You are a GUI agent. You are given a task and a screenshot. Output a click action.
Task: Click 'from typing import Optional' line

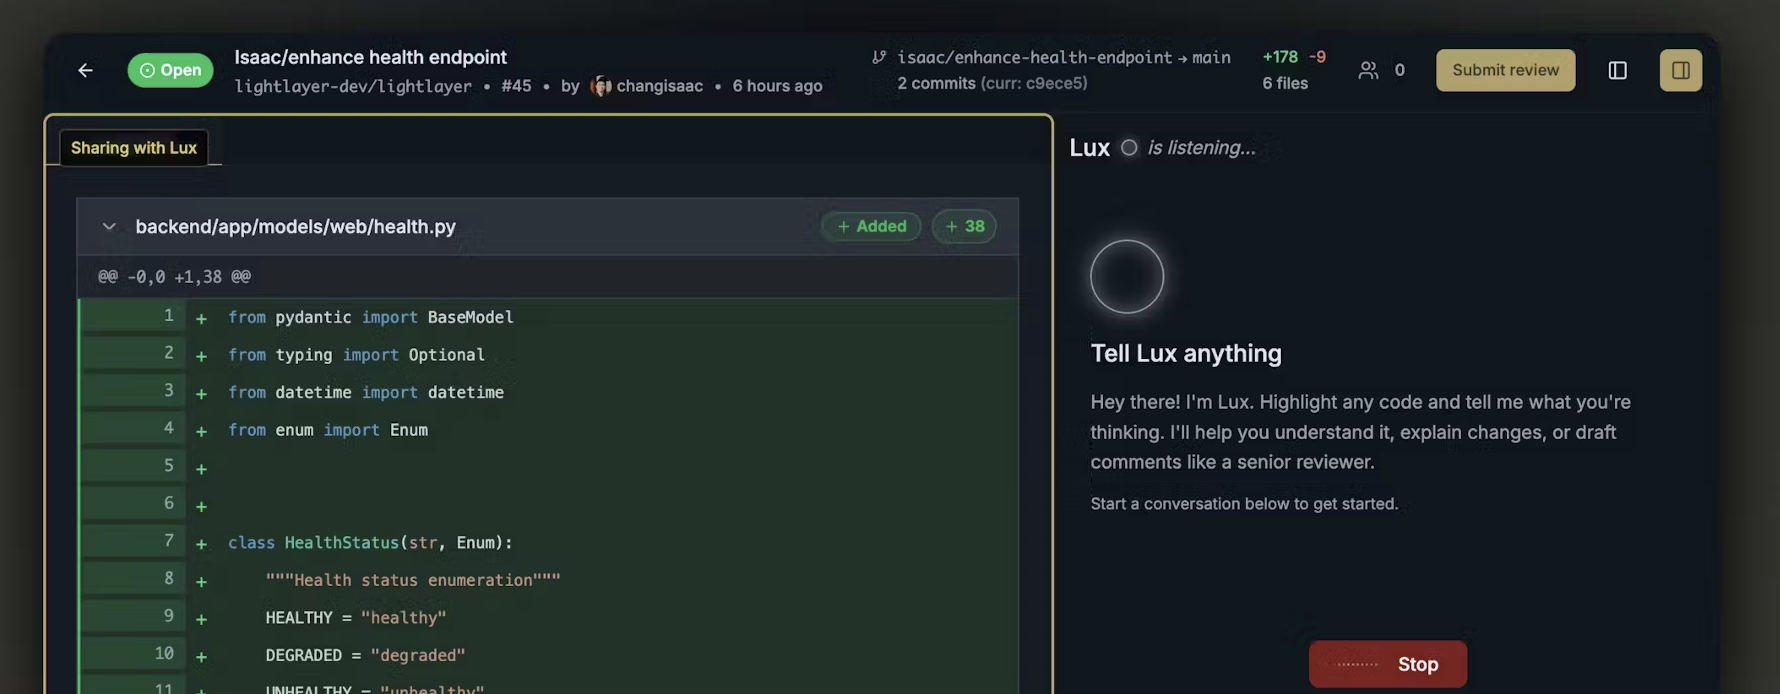coord(356,355)
